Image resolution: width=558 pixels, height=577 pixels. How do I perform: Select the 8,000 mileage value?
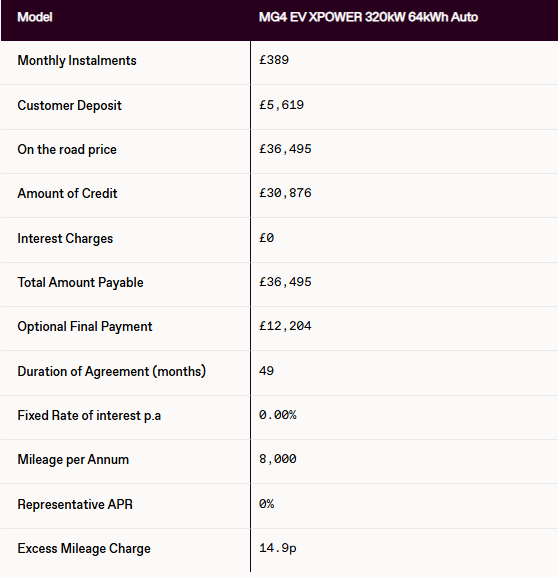278,459
